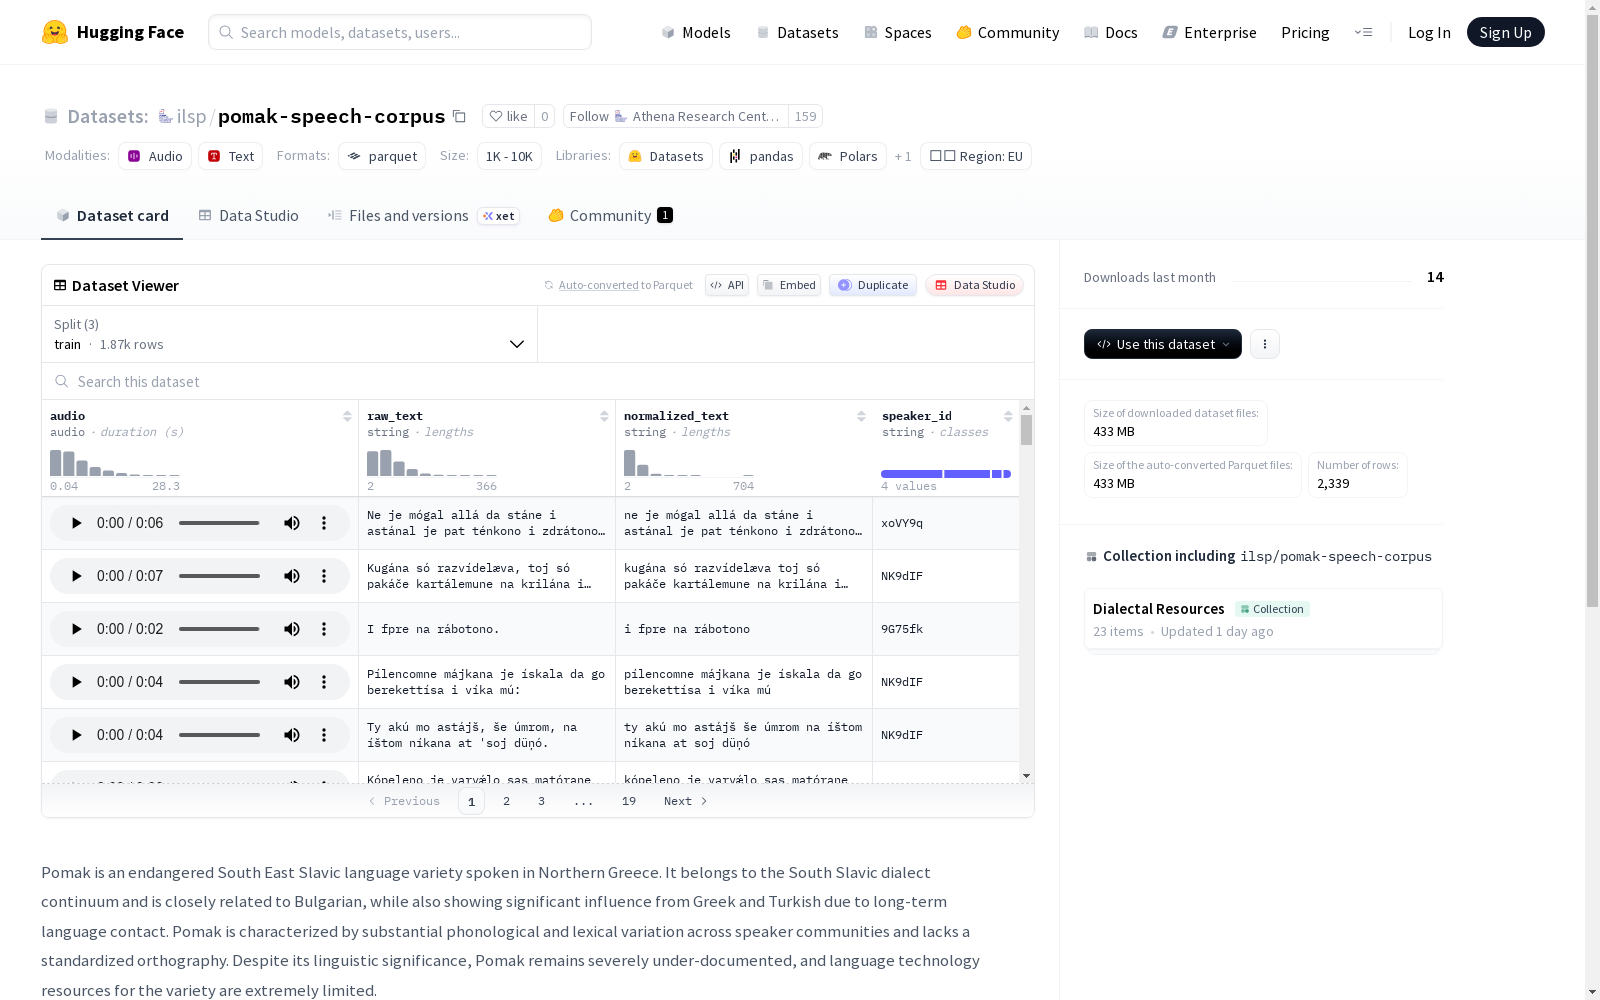Screen dimensions: 1600x1000
Task: Filter by the parquet format tag
Action: click(382, 156)
